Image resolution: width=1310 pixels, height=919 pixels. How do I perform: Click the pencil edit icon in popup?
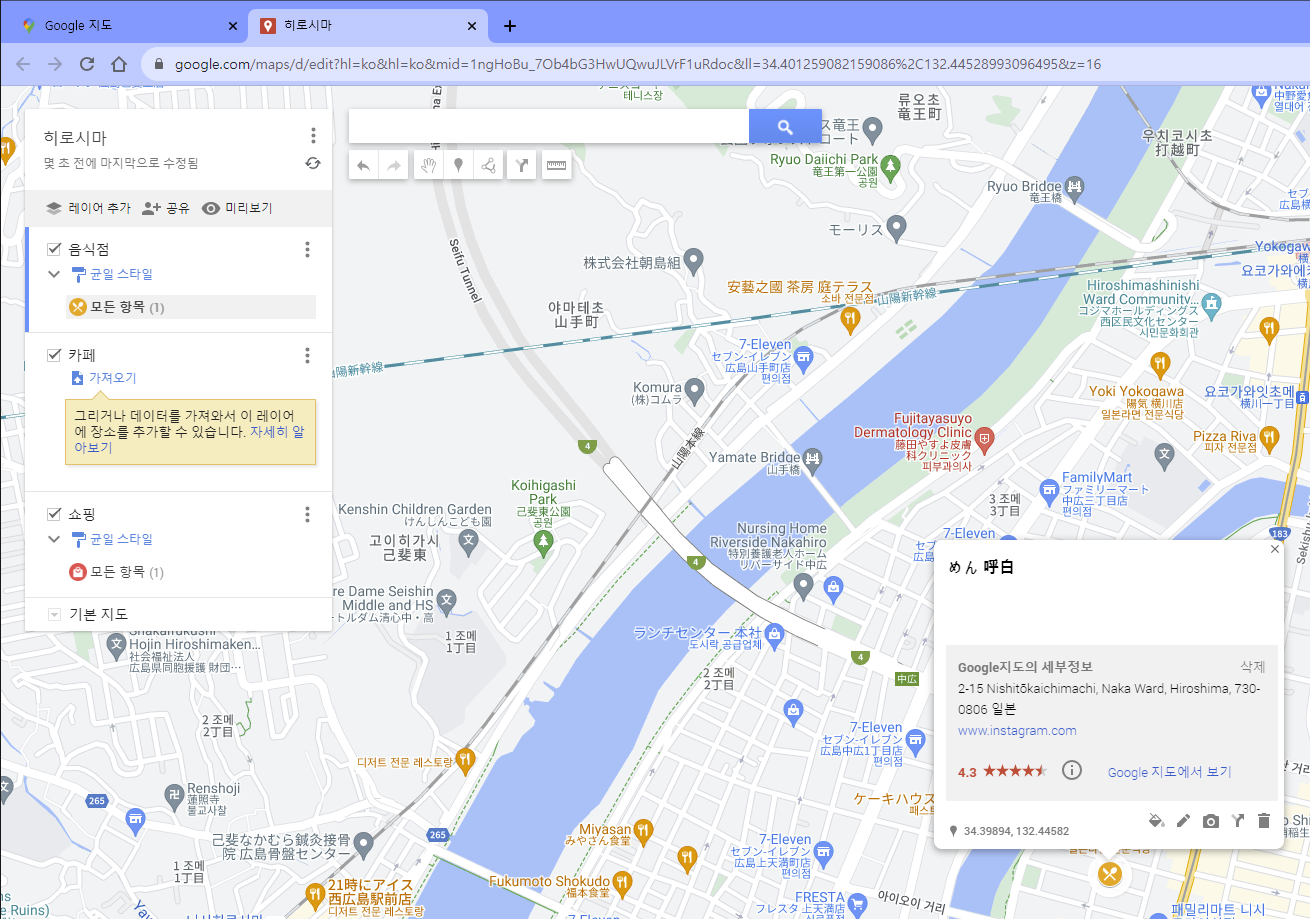coord(1183,821)
